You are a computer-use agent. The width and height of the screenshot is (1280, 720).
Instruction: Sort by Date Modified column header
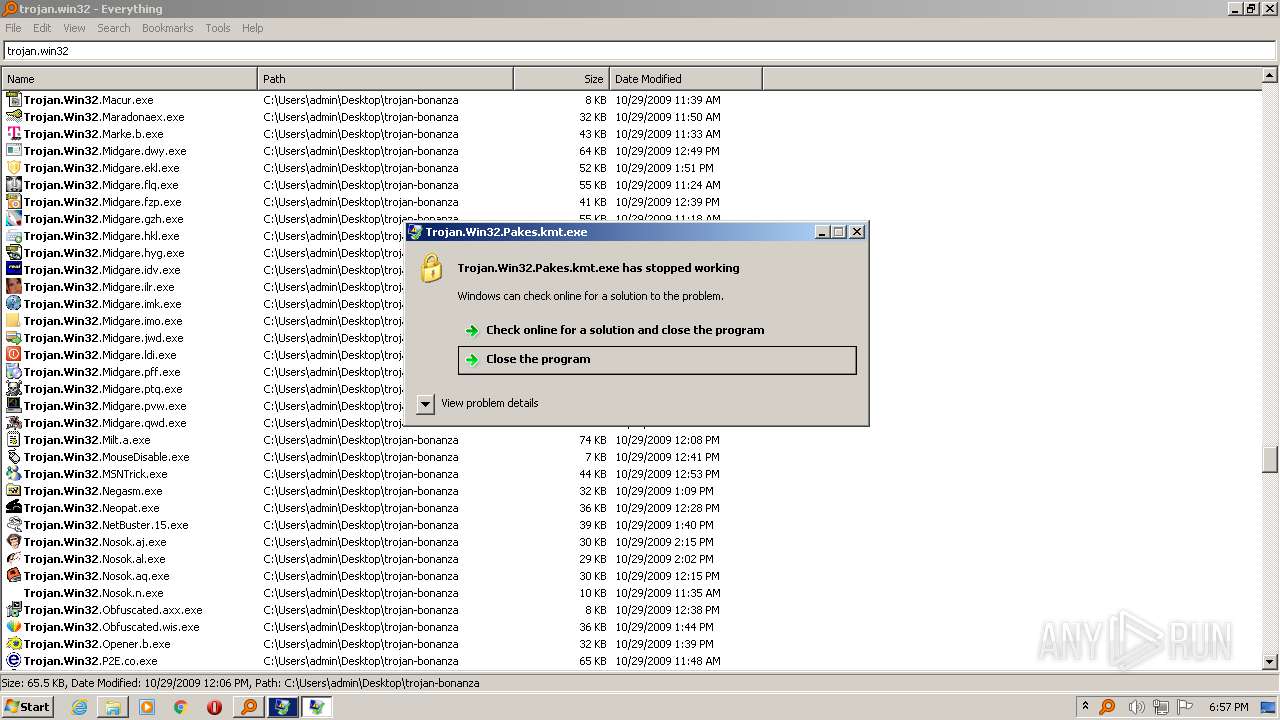[685, 79]
